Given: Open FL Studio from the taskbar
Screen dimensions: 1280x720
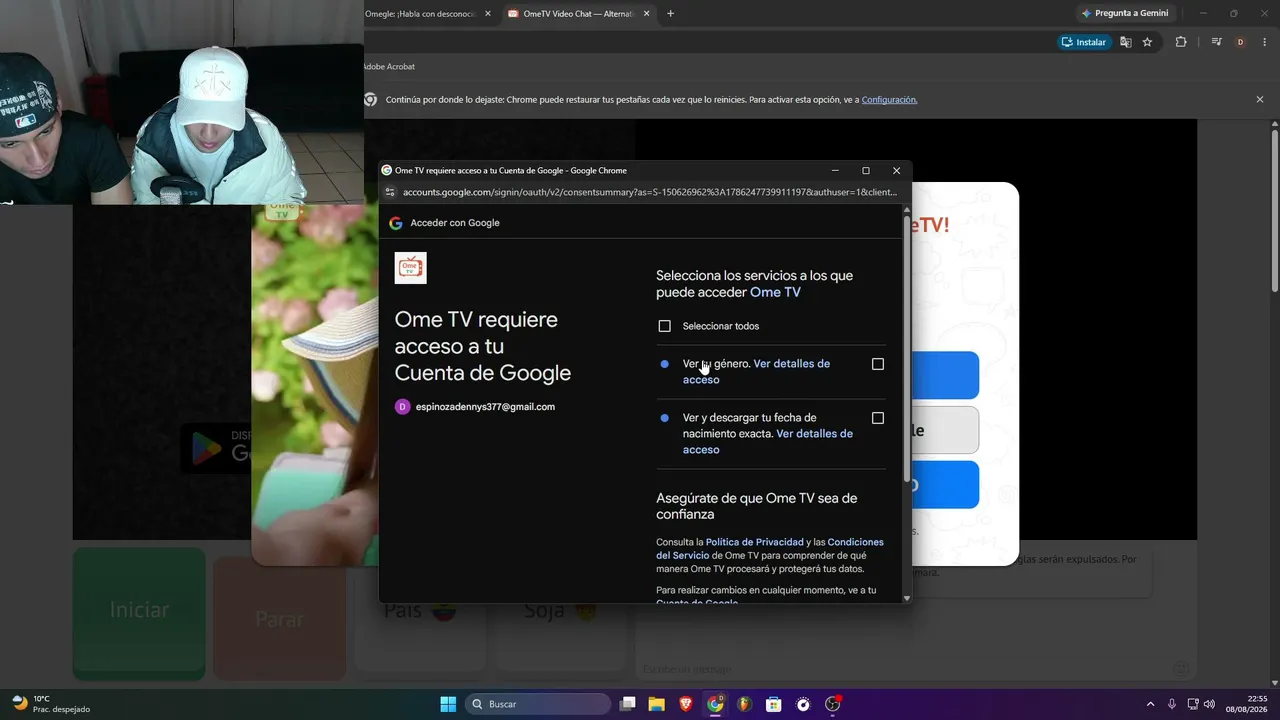Looking at the screenshot, I should point(744,704).
